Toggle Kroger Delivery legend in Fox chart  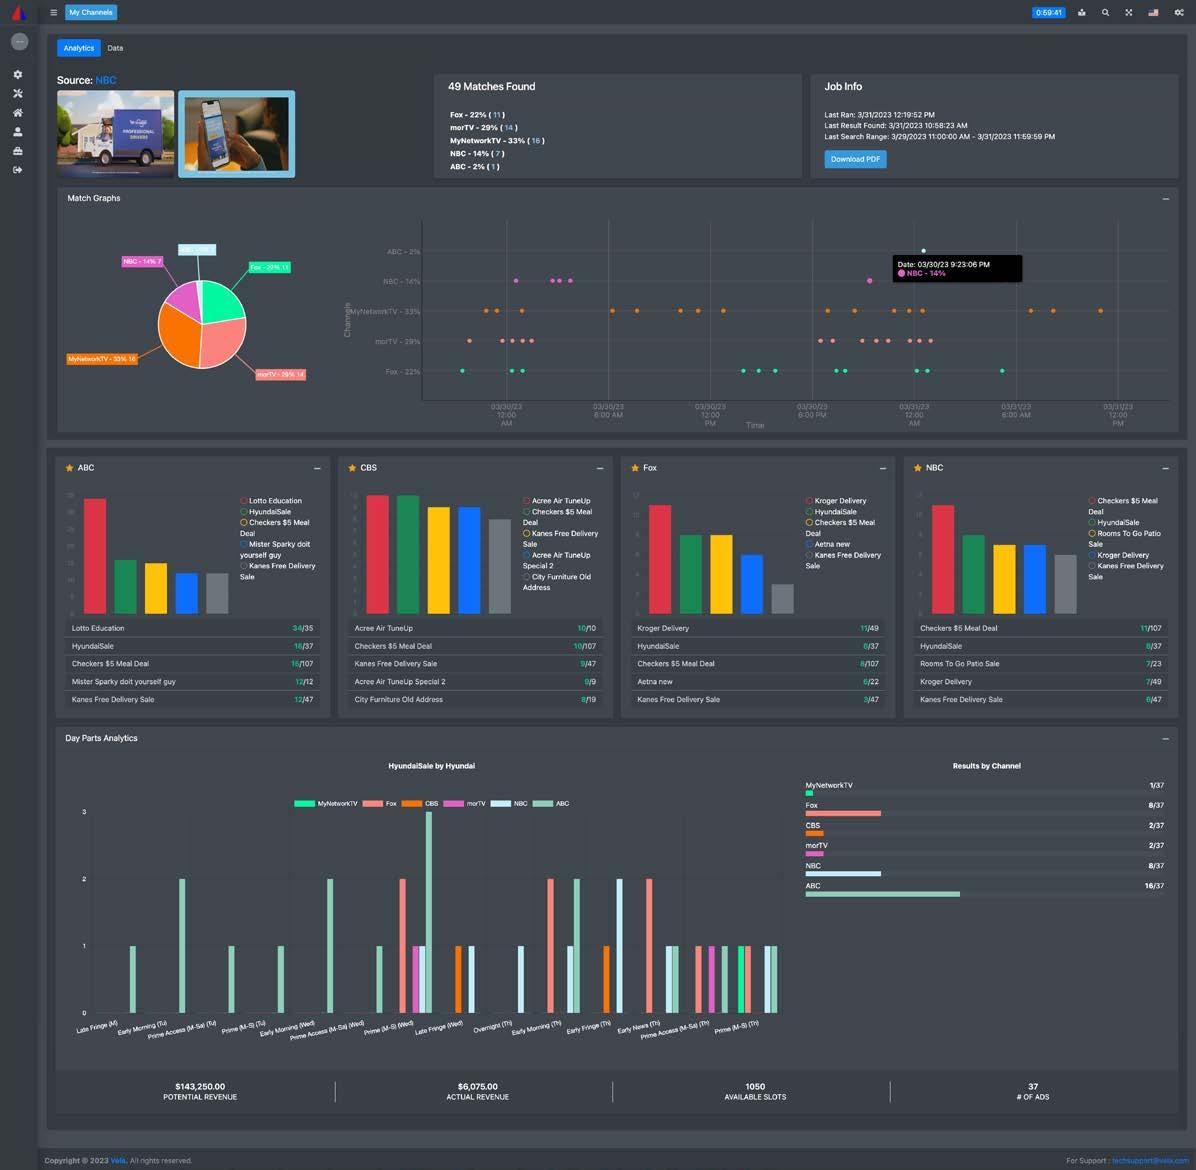click(x=837, y=501)
